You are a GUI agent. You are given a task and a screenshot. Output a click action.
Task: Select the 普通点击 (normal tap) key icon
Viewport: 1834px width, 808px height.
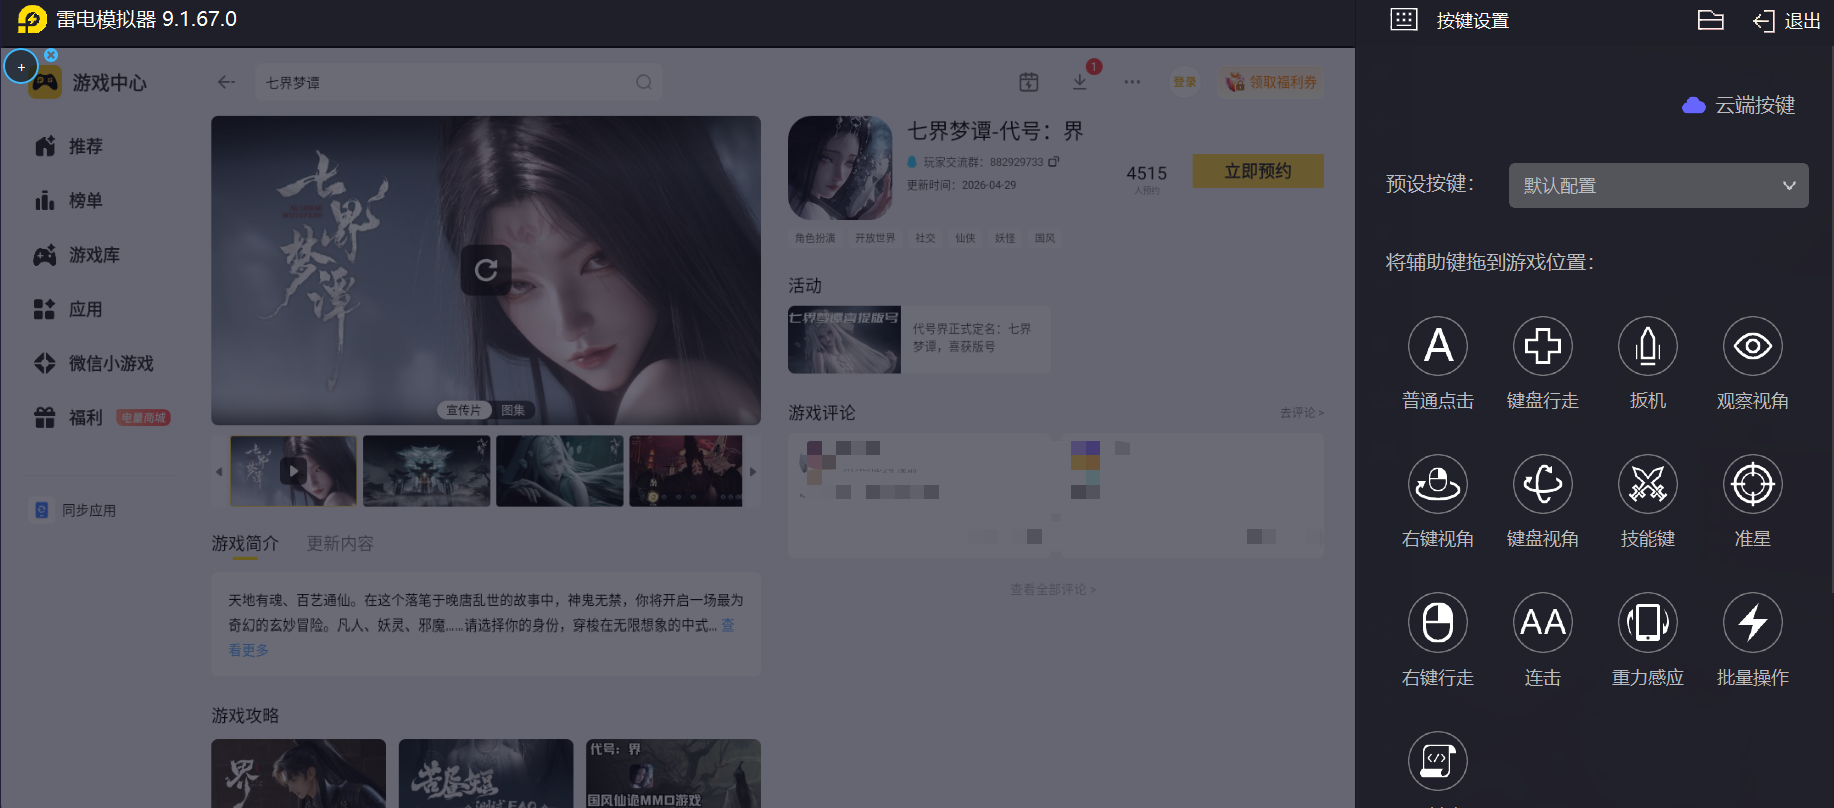(1437, 346)
